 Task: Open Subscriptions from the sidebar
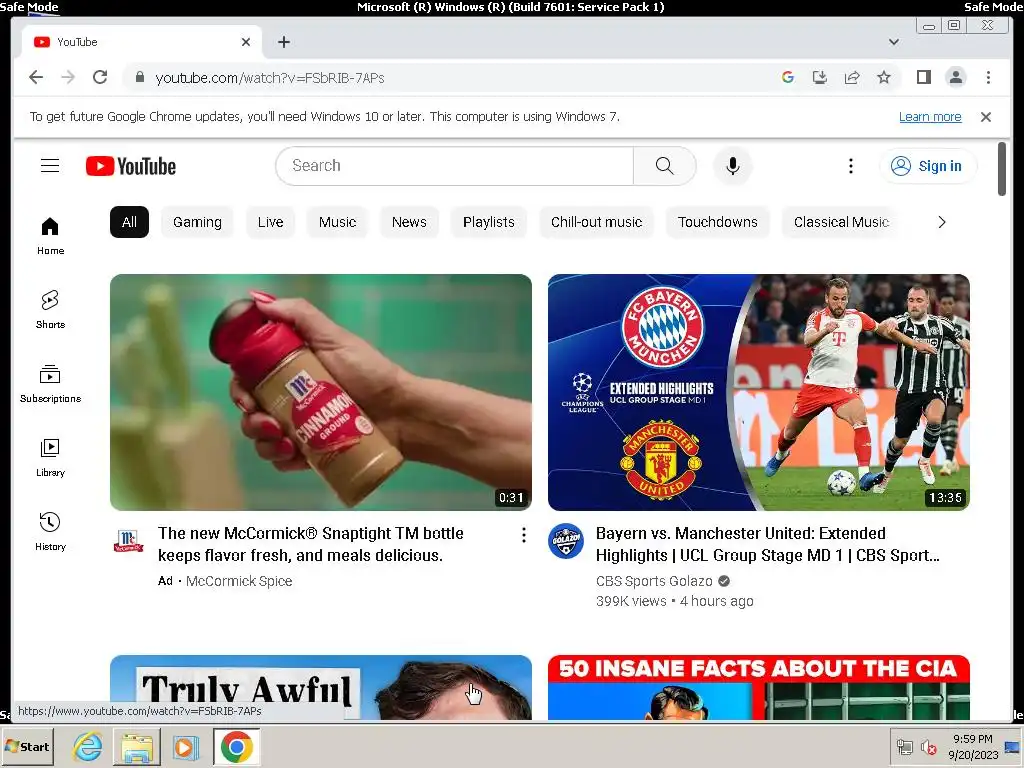tap(50, 384)
